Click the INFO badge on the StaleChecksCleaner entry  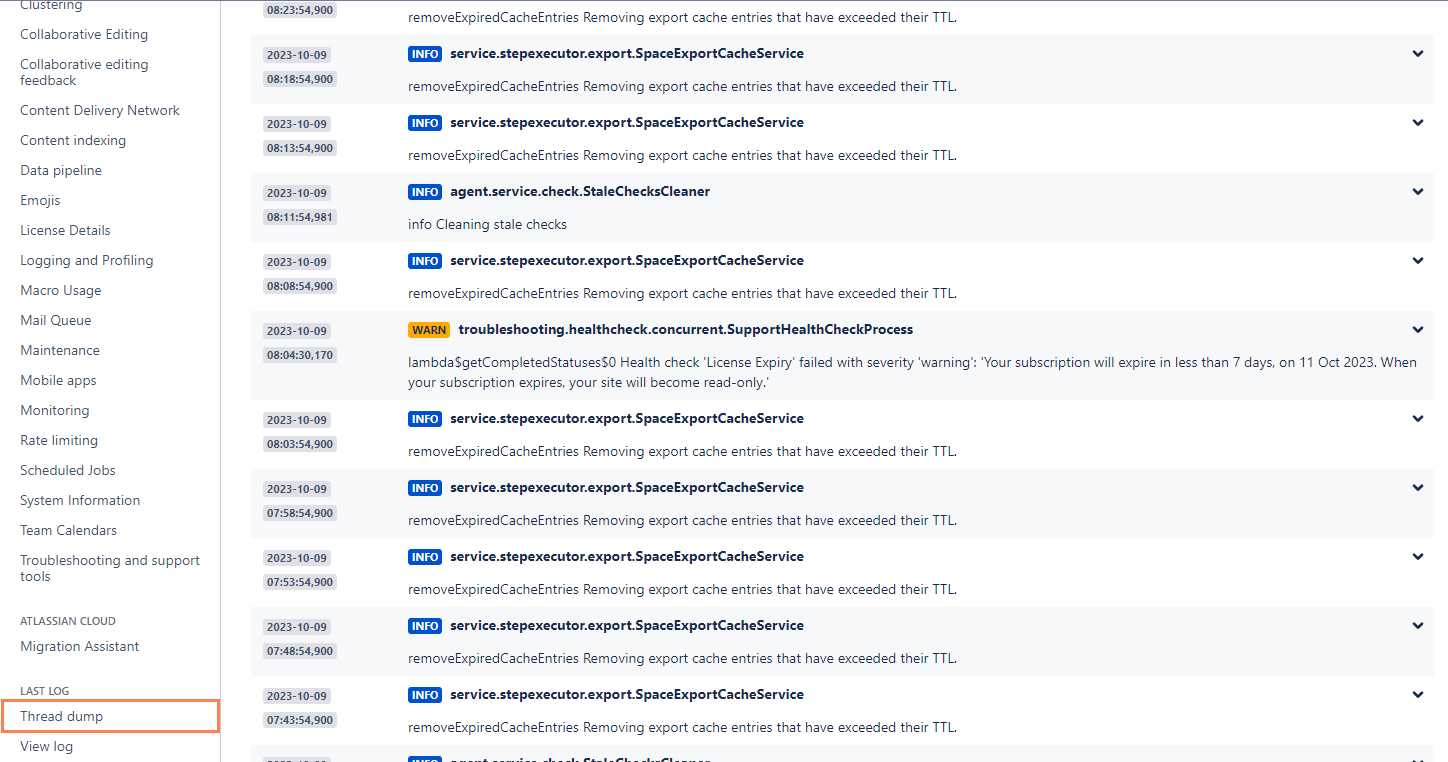[424, 191]
